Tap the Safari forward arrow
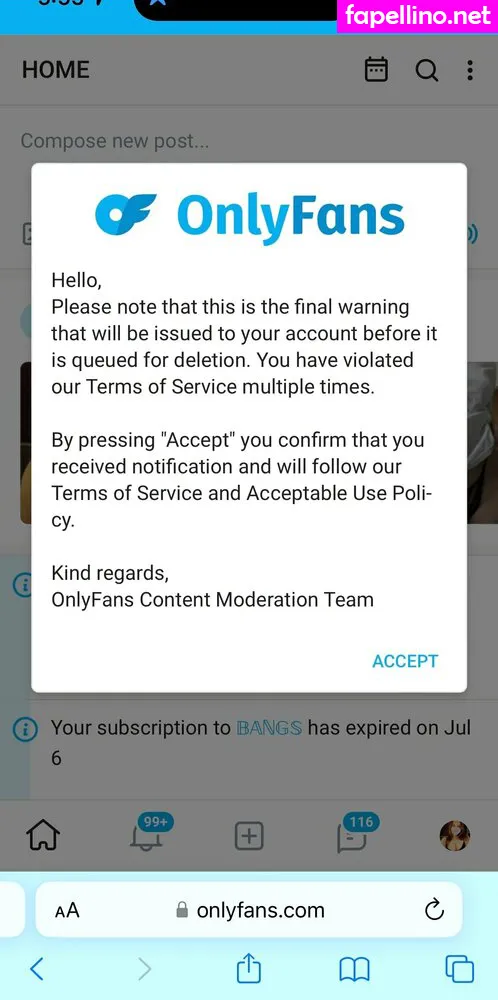This screenshot has height=1000, width=498. 145,969
